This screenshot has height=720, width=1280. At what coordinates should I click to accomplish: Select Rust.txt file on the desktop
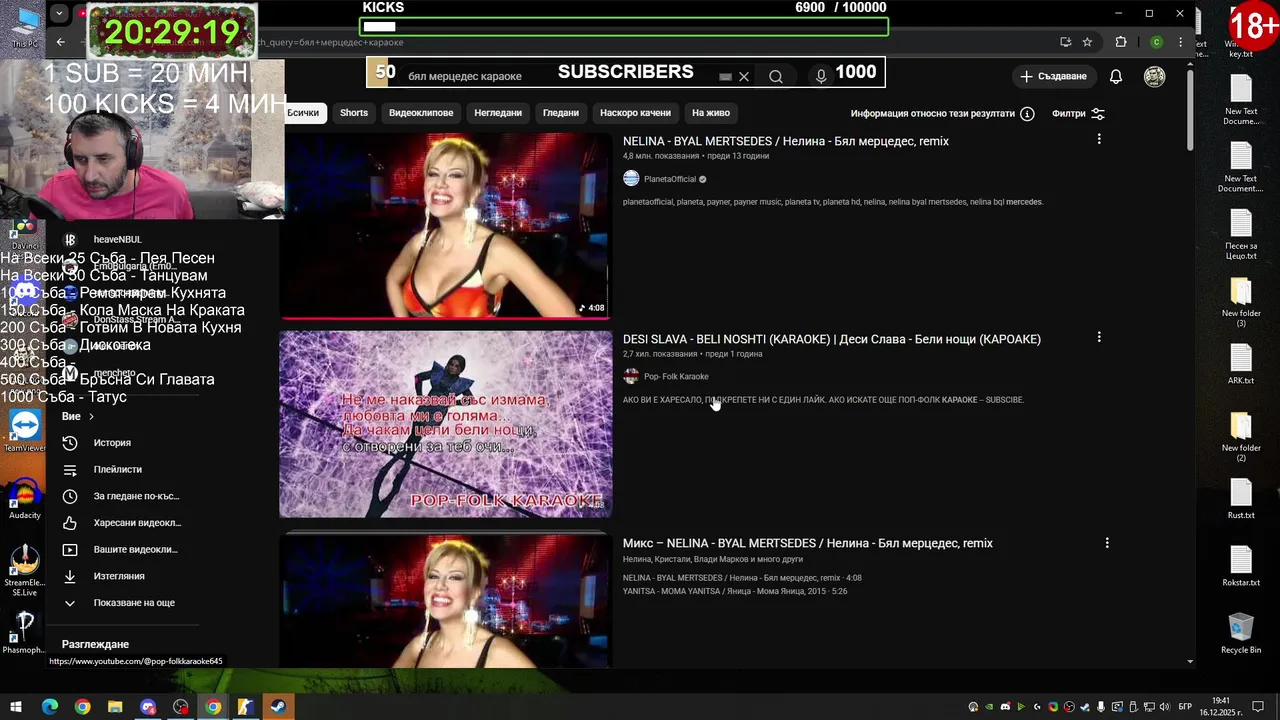1241,499
